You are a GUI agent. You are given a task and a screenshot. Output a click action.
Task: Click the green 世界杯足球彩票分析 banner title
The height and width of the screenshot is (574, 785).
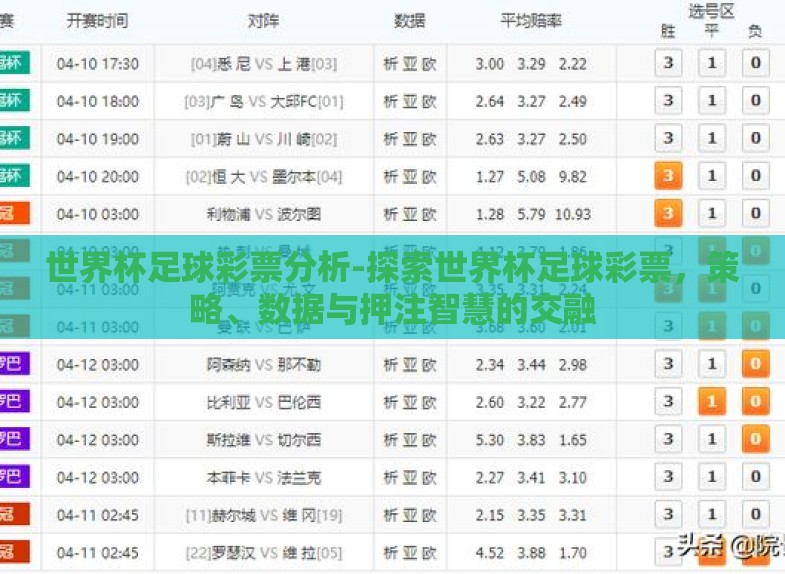pyautogui.click(x=393, y=289)
